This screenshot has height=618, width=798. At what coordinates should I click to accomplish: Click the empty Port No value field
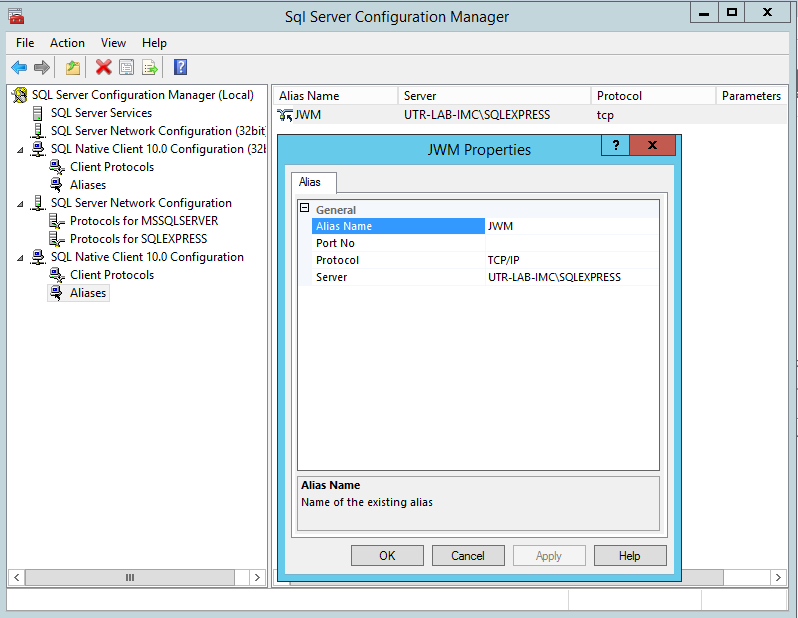click(572, 243)
